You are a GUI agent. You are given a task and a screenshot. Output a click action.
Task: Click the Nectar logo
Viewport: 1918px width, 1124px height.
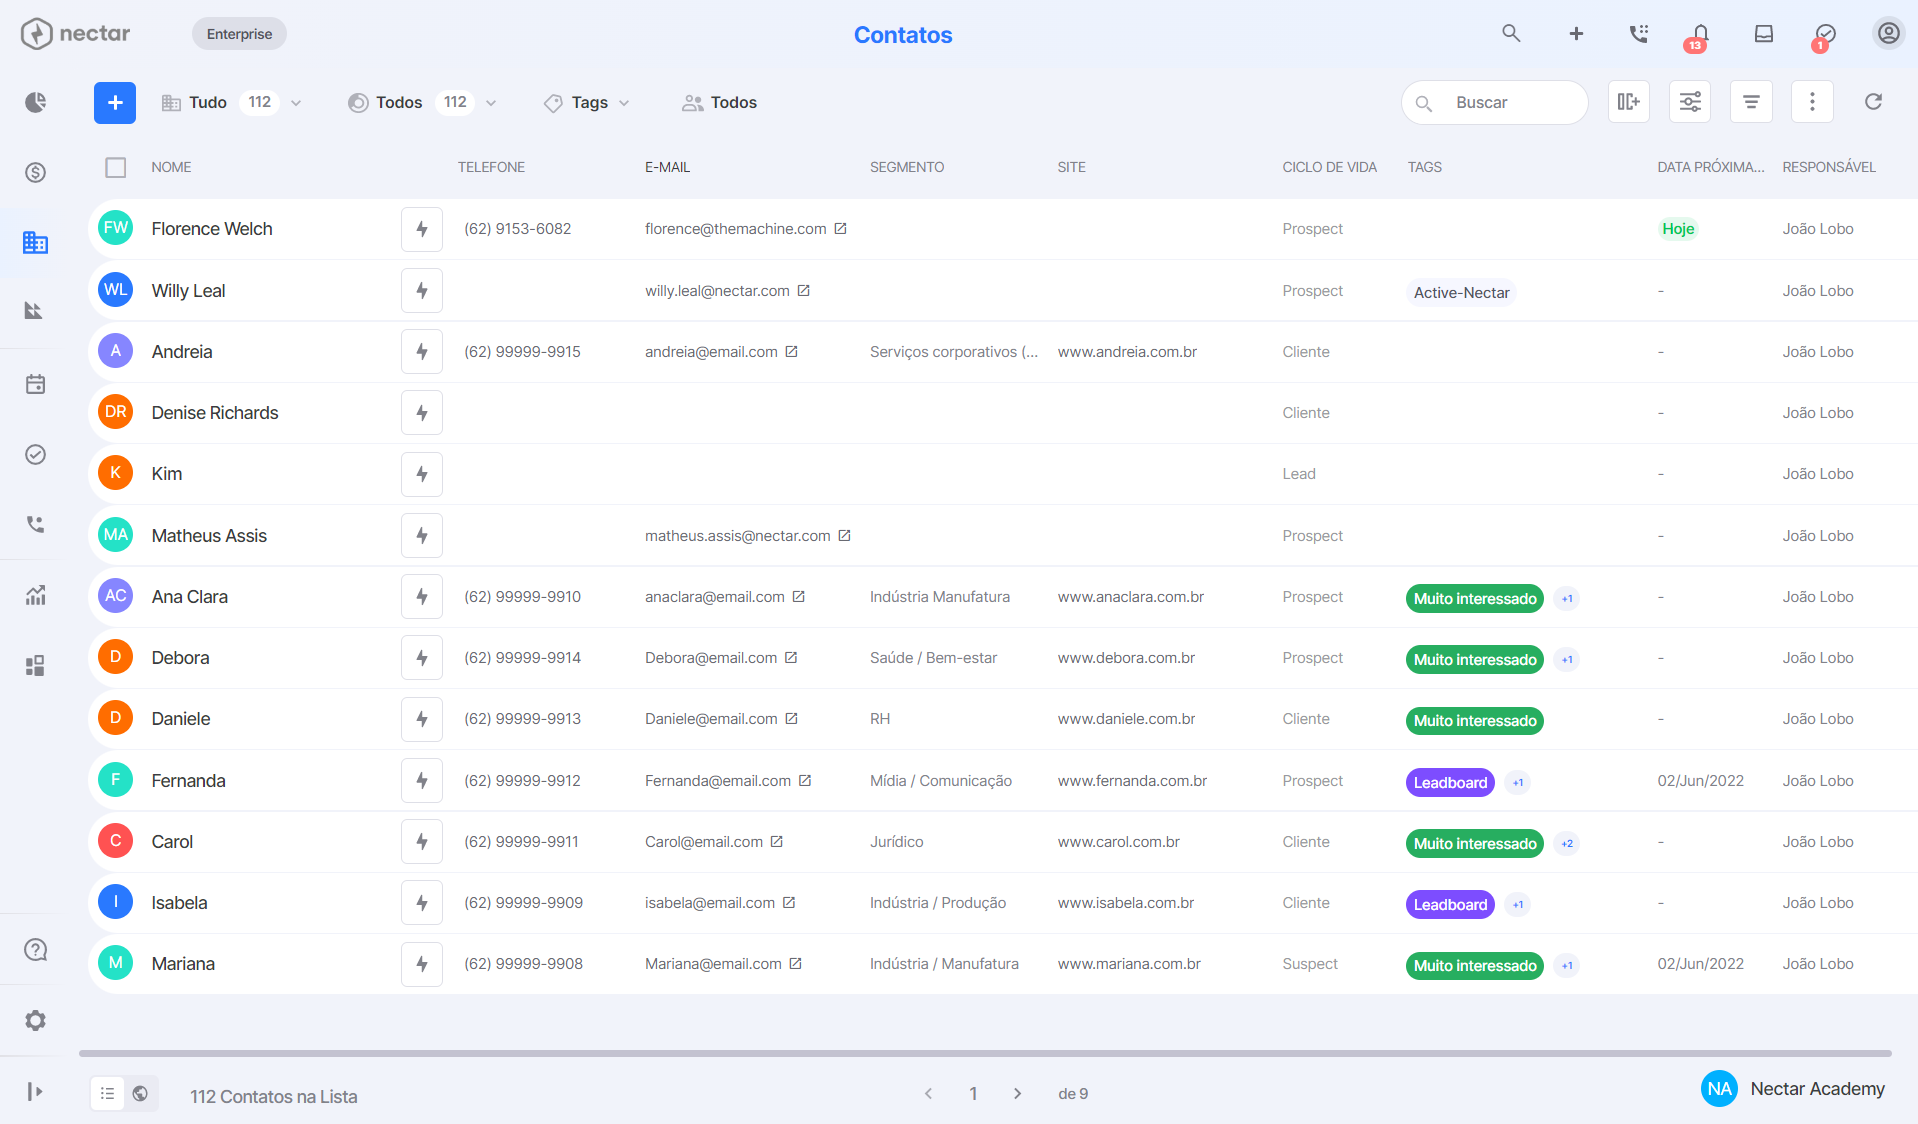76,33
